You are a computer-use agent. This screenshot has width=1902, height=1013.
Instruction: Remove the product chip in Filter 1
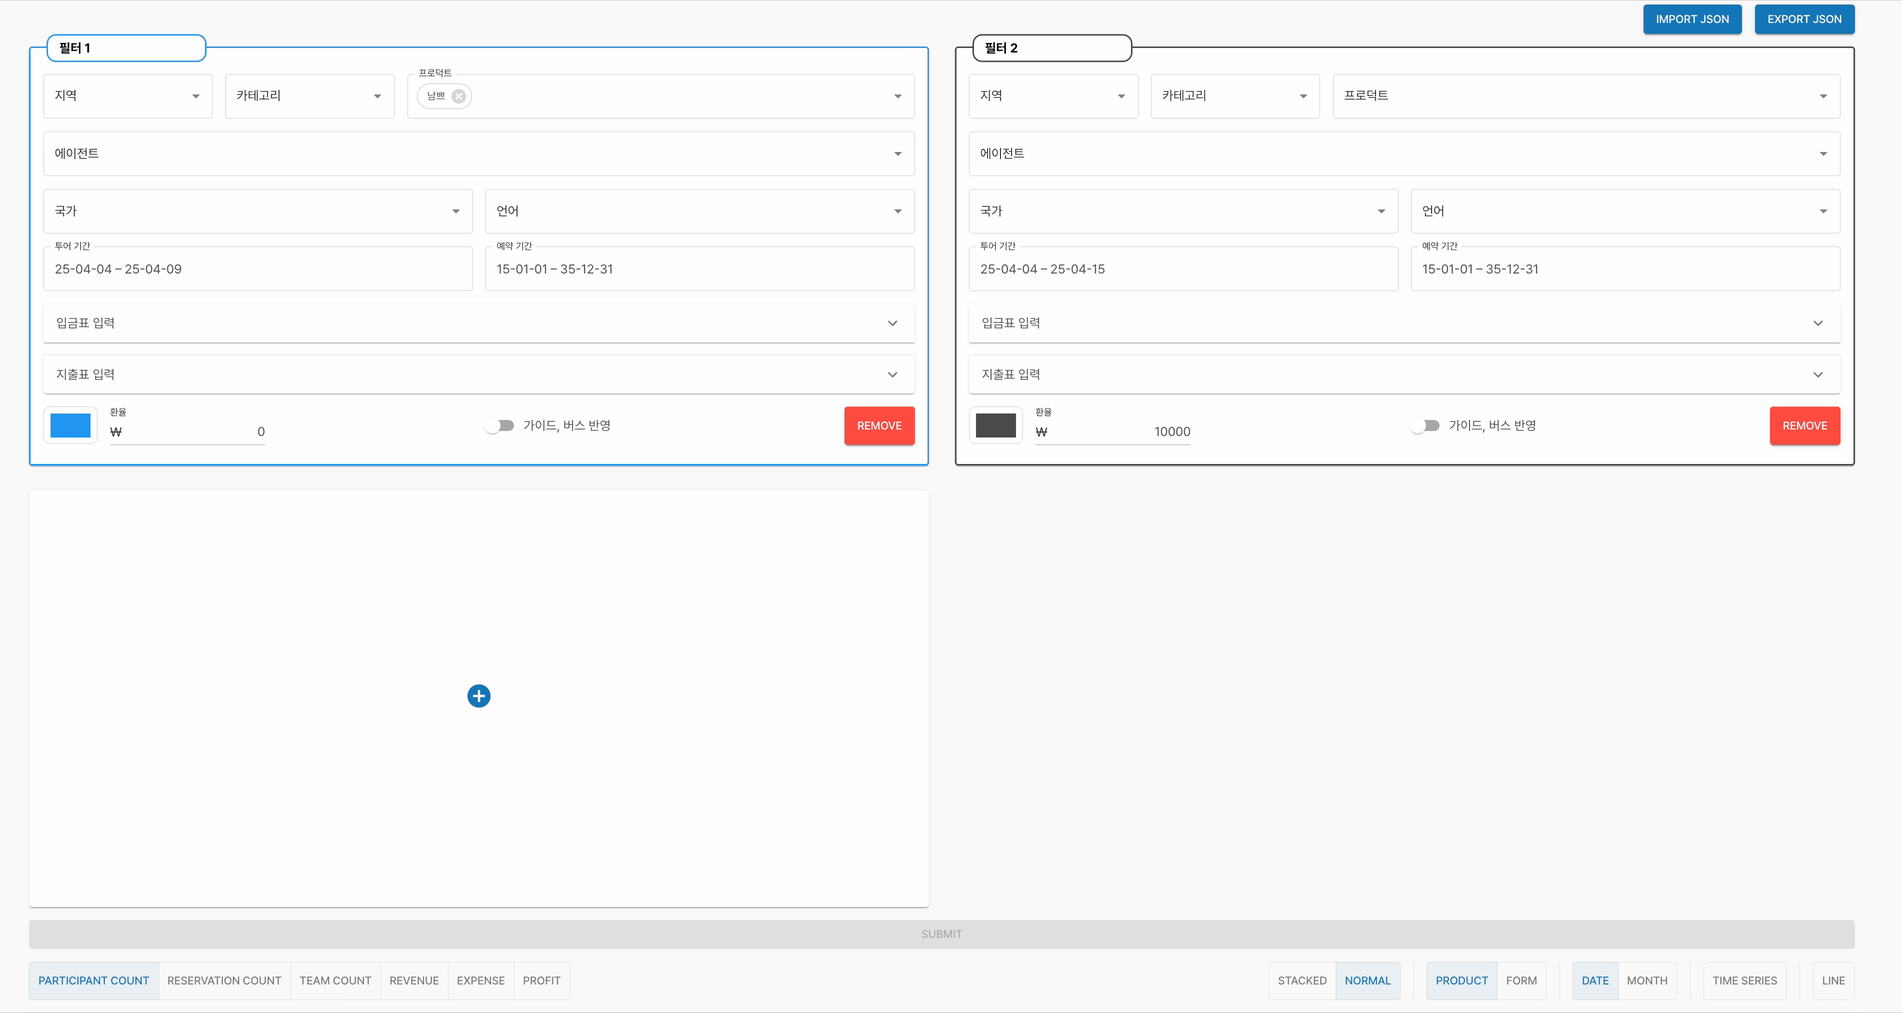(459, 97)
